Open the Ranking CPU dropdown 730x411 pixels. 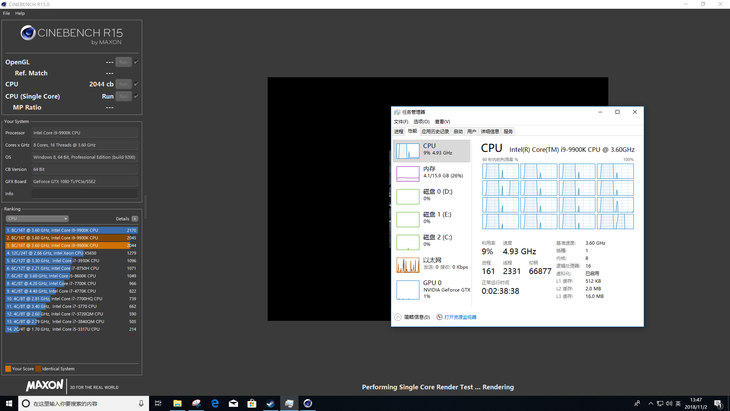37,219
